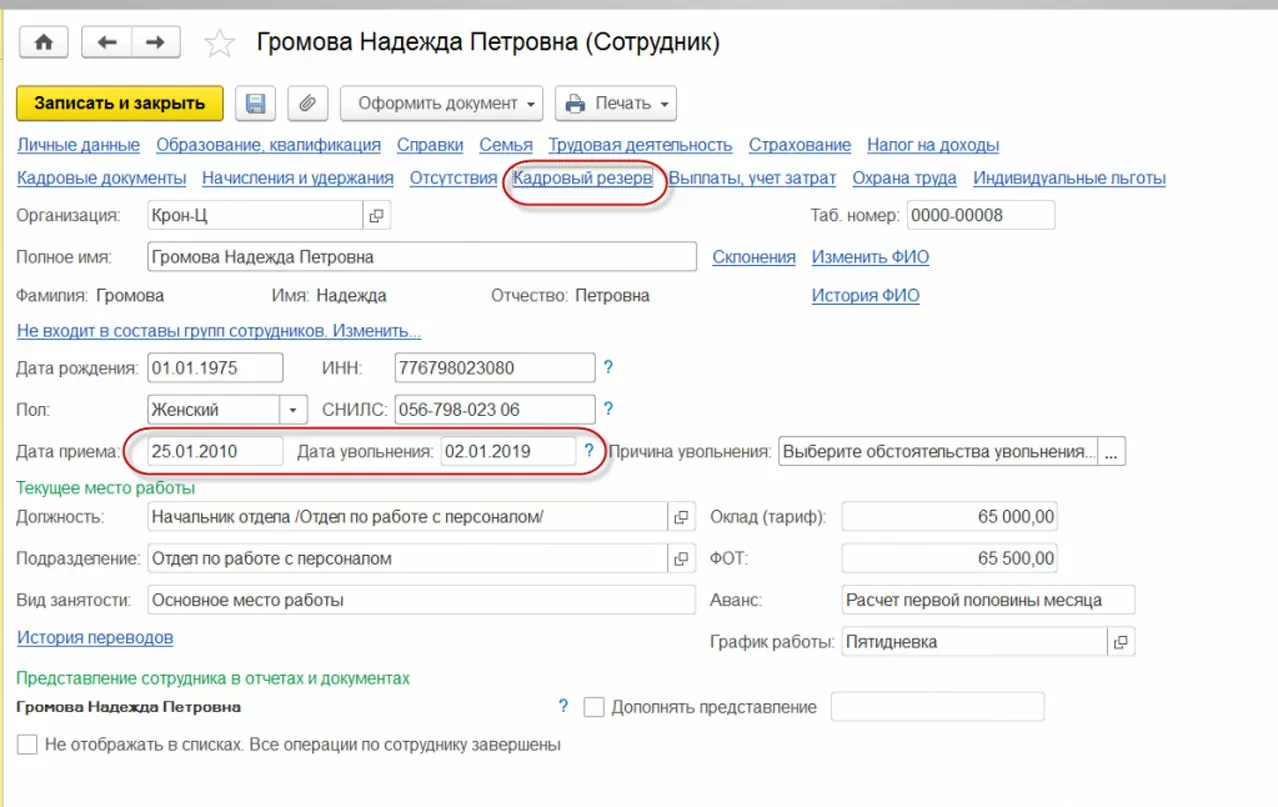This screenshot has height=807, width=1278.
Task: Show help for the СНИЛС field
Action: [x=608, y=409]
